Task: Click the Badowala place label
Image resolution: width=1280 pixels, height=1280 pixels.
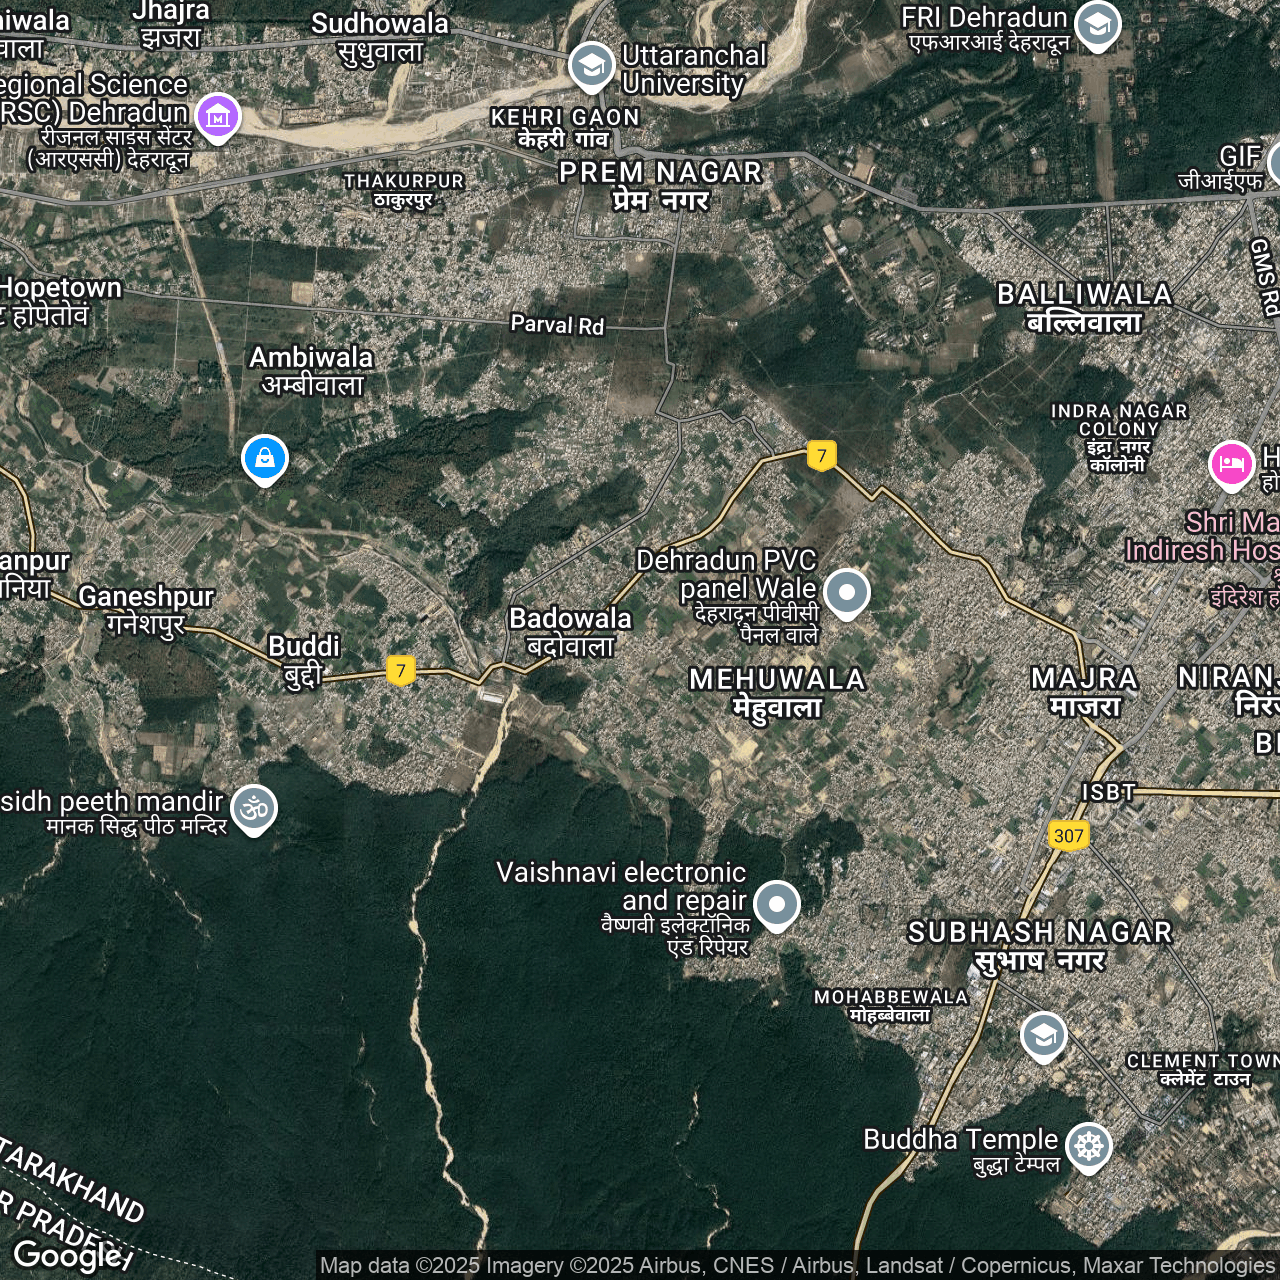Action: [x=570, y=631]
